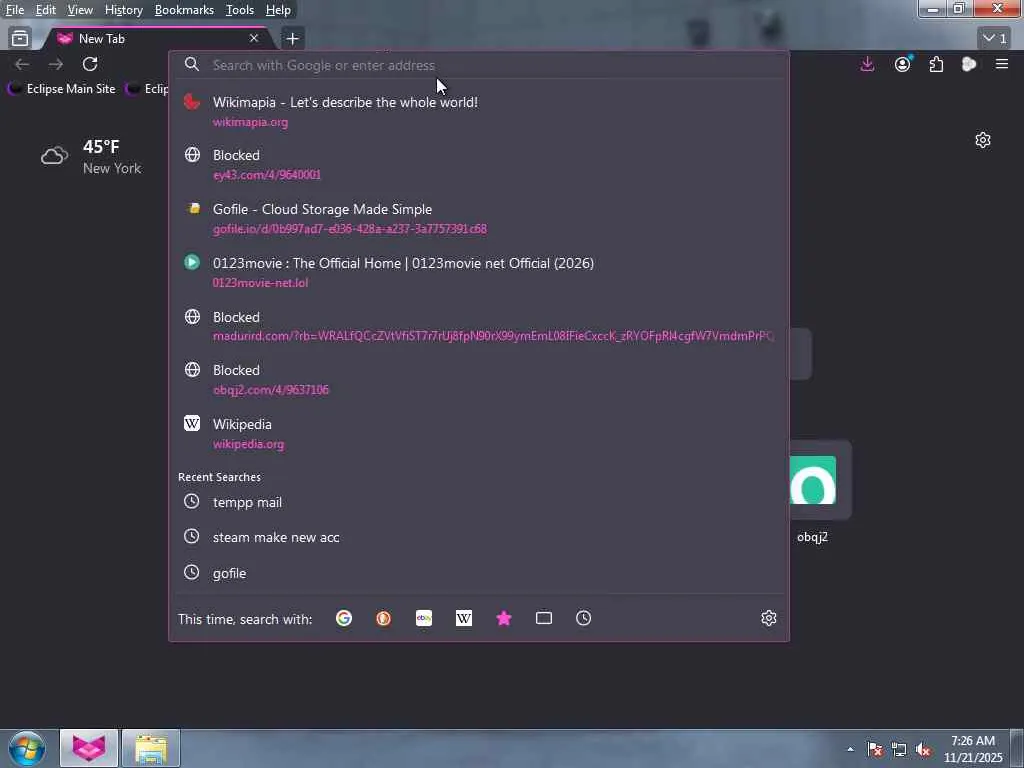Image resolution: width=1024 pixels, height=768 pixels.
Task: Open the Edit menu
Action: point(45,10)
